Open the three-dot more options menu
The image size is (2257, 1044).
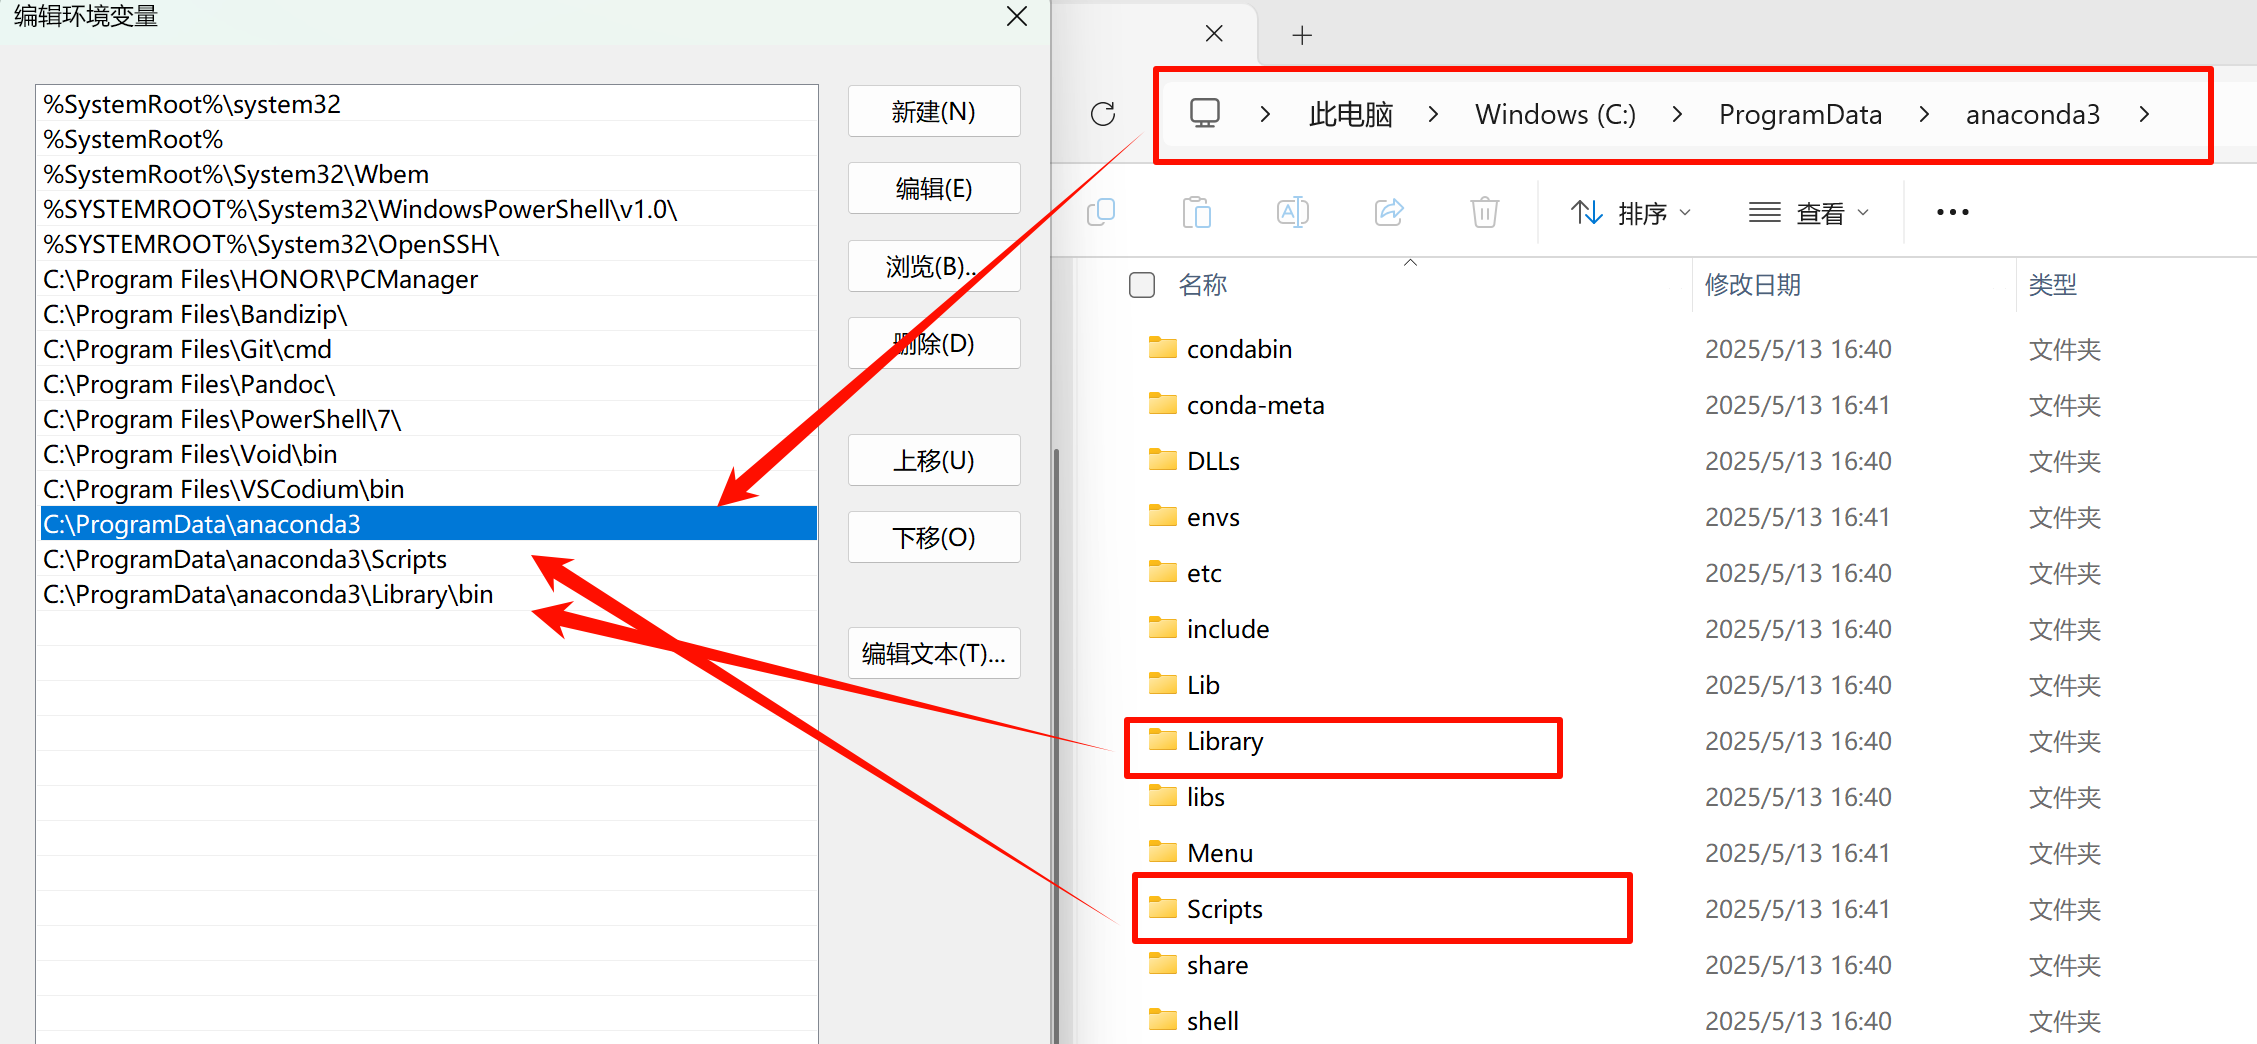(1952, 212)
